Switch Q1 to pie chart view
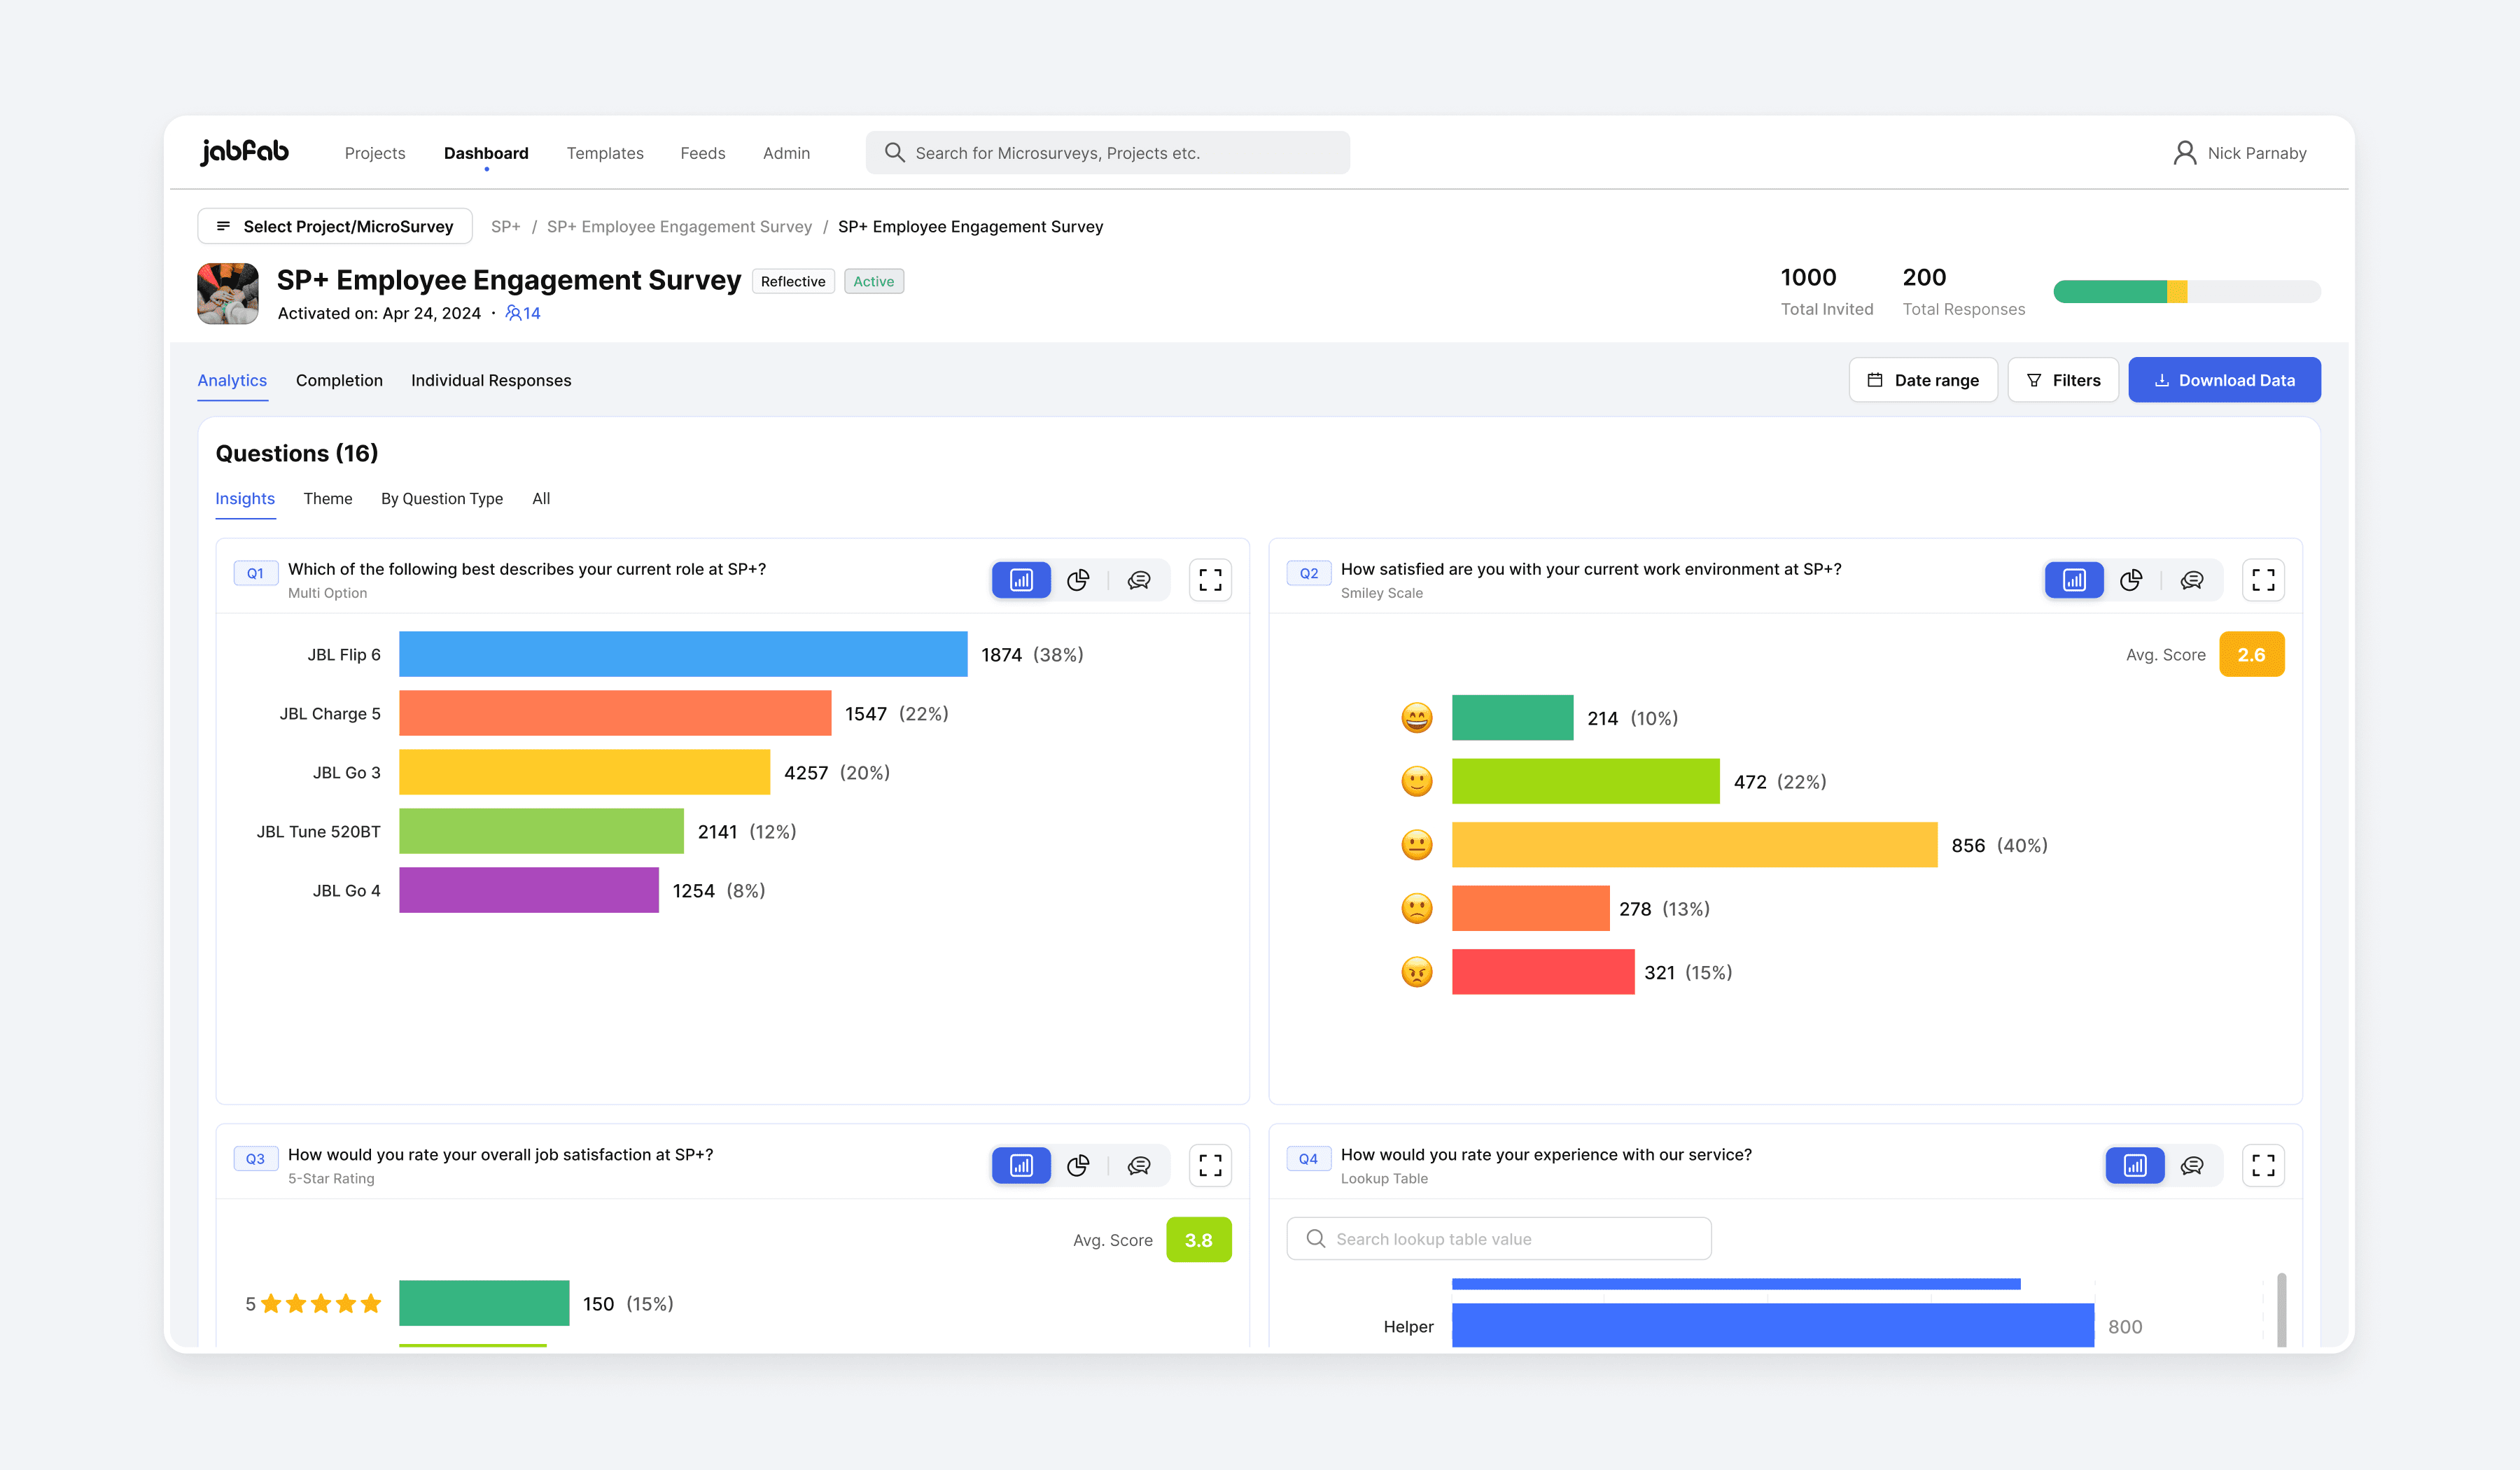 pos(1078,580)
